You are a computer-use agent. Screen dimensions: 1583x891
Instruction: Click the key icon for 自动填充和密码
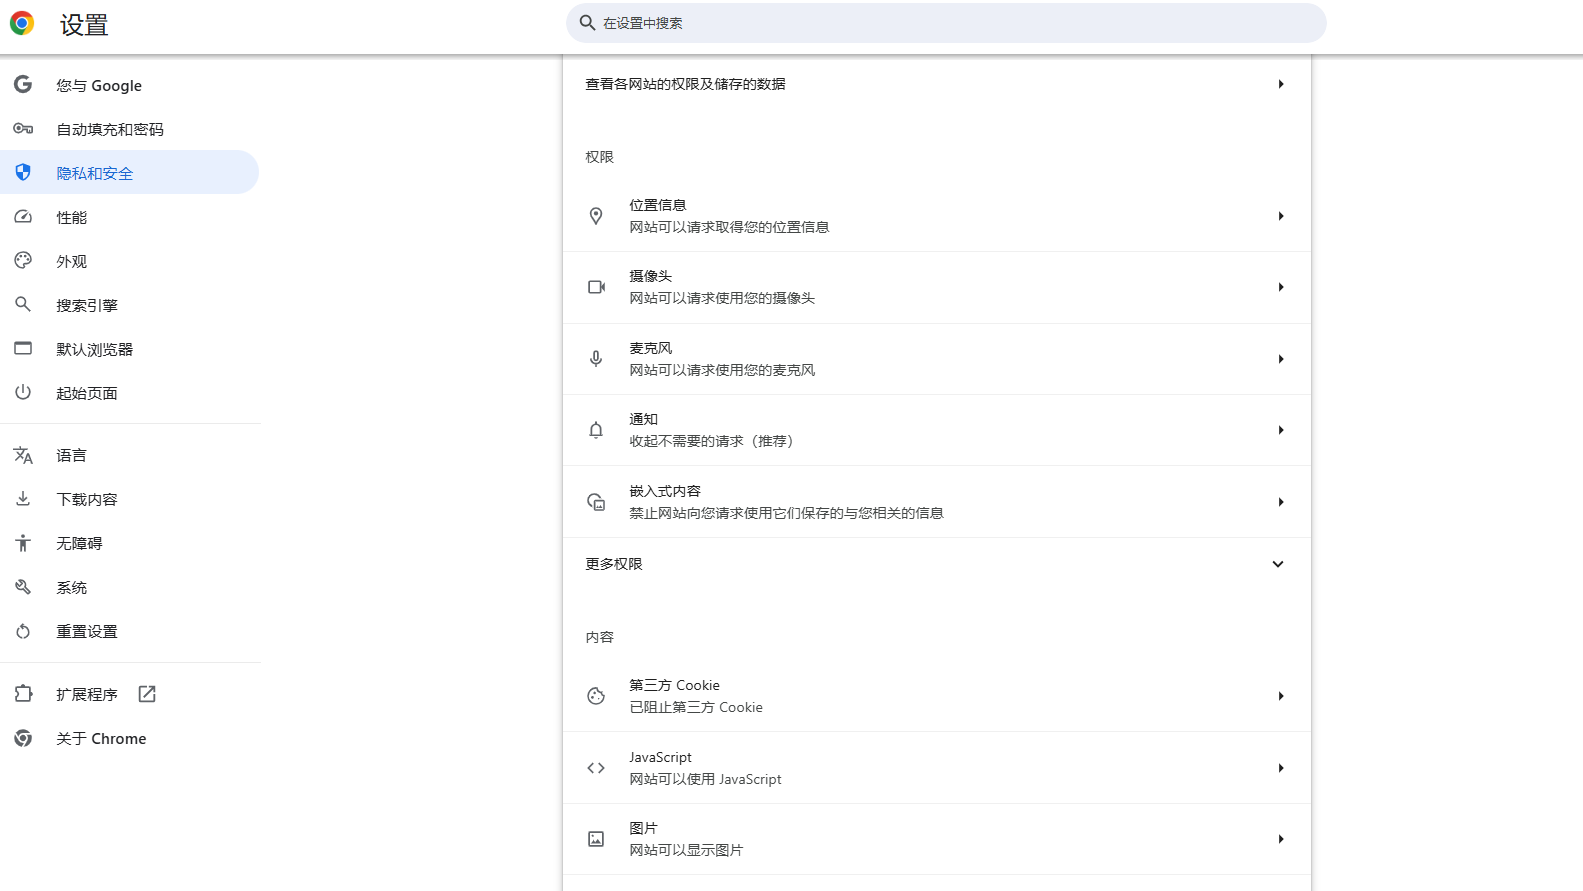click(23, 129)
